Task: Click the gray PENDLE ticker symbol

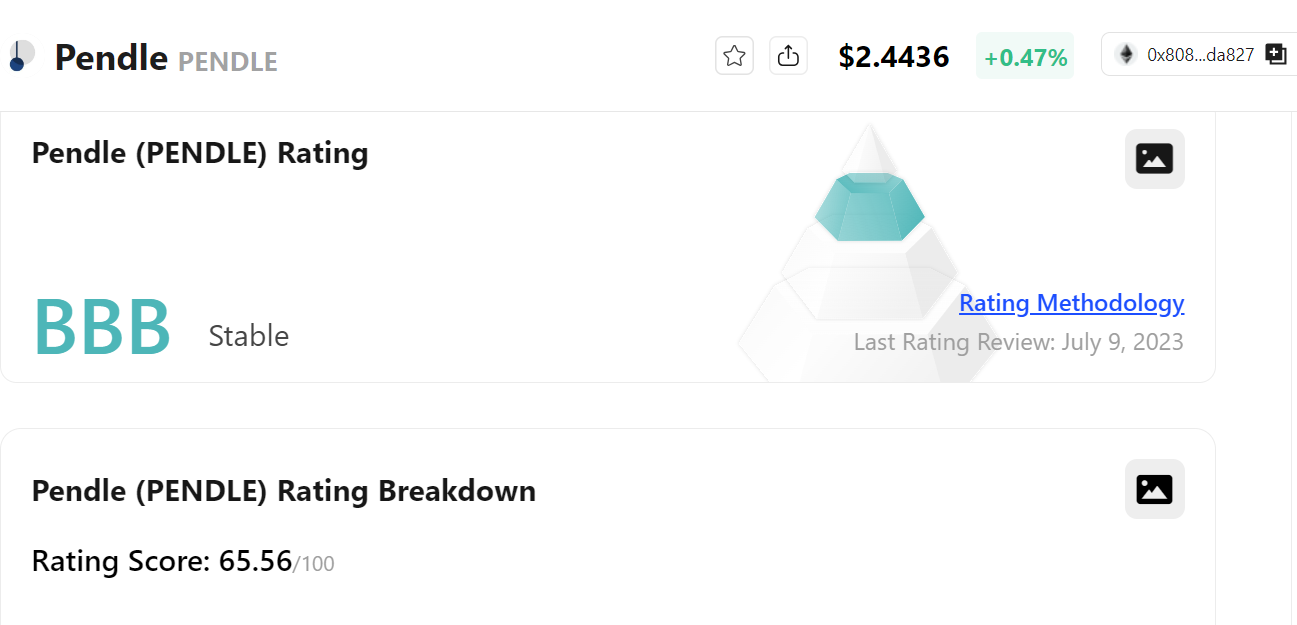Action: pos(227,62)
